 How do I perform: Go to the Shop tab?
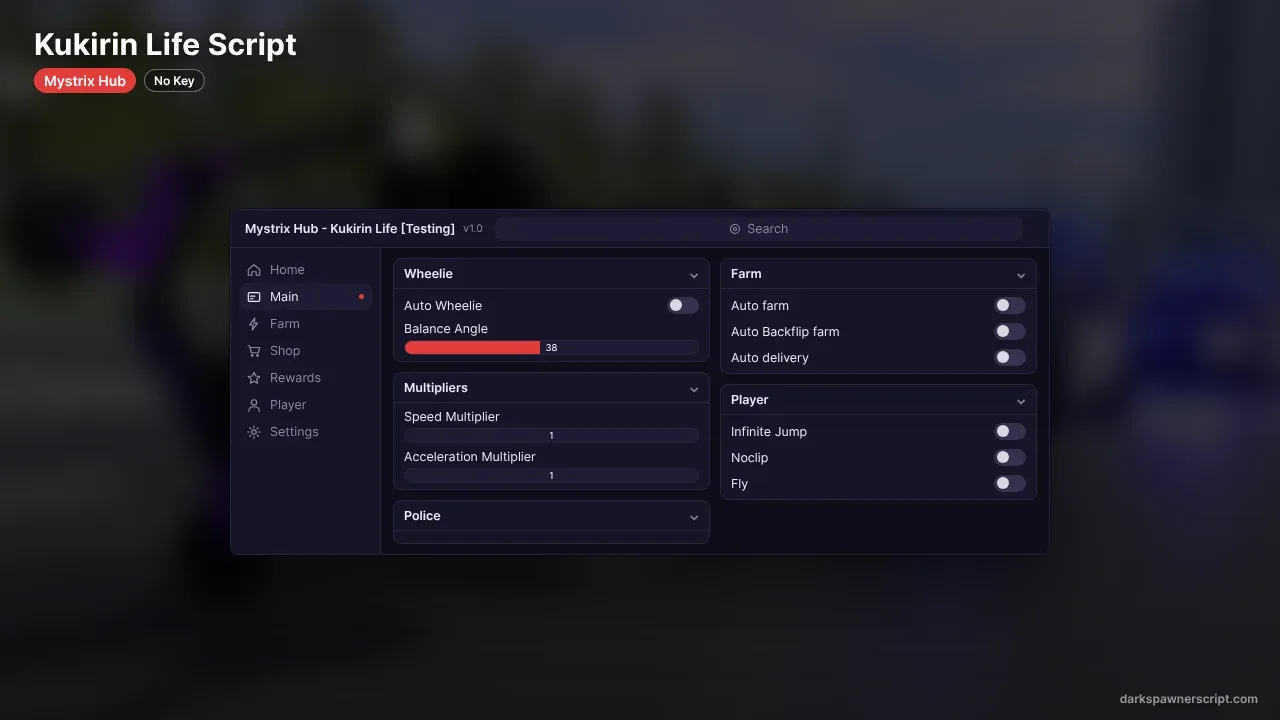(x=306, y=351)
